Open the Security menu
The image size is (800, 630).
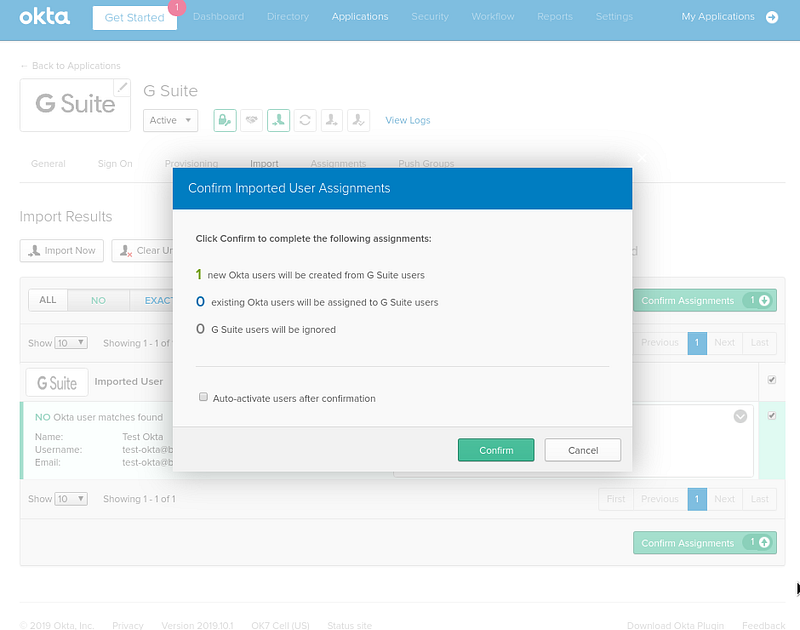coord(430,16)
